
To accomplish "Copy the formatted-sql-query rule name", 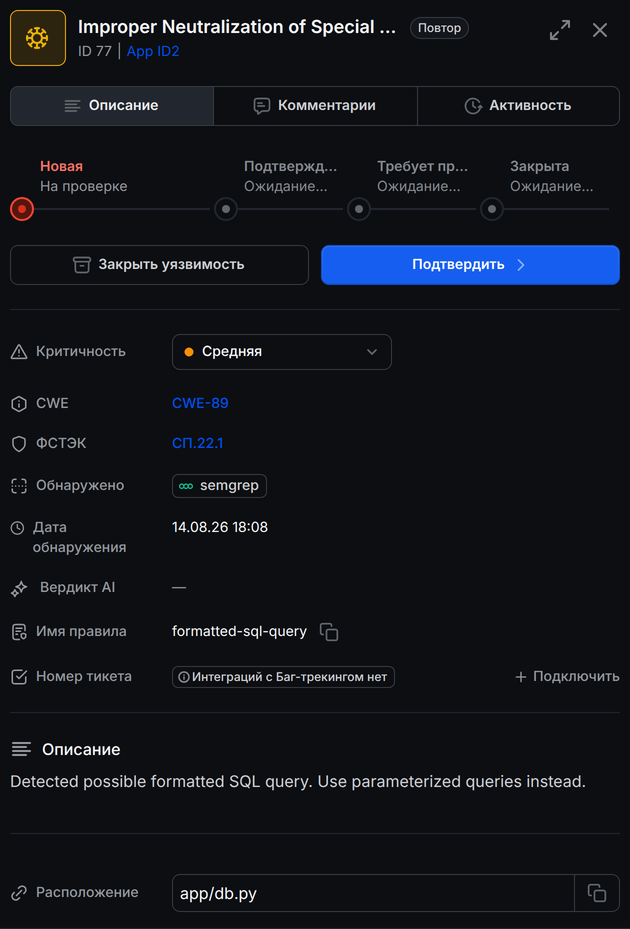I will [x=329, y=632].
